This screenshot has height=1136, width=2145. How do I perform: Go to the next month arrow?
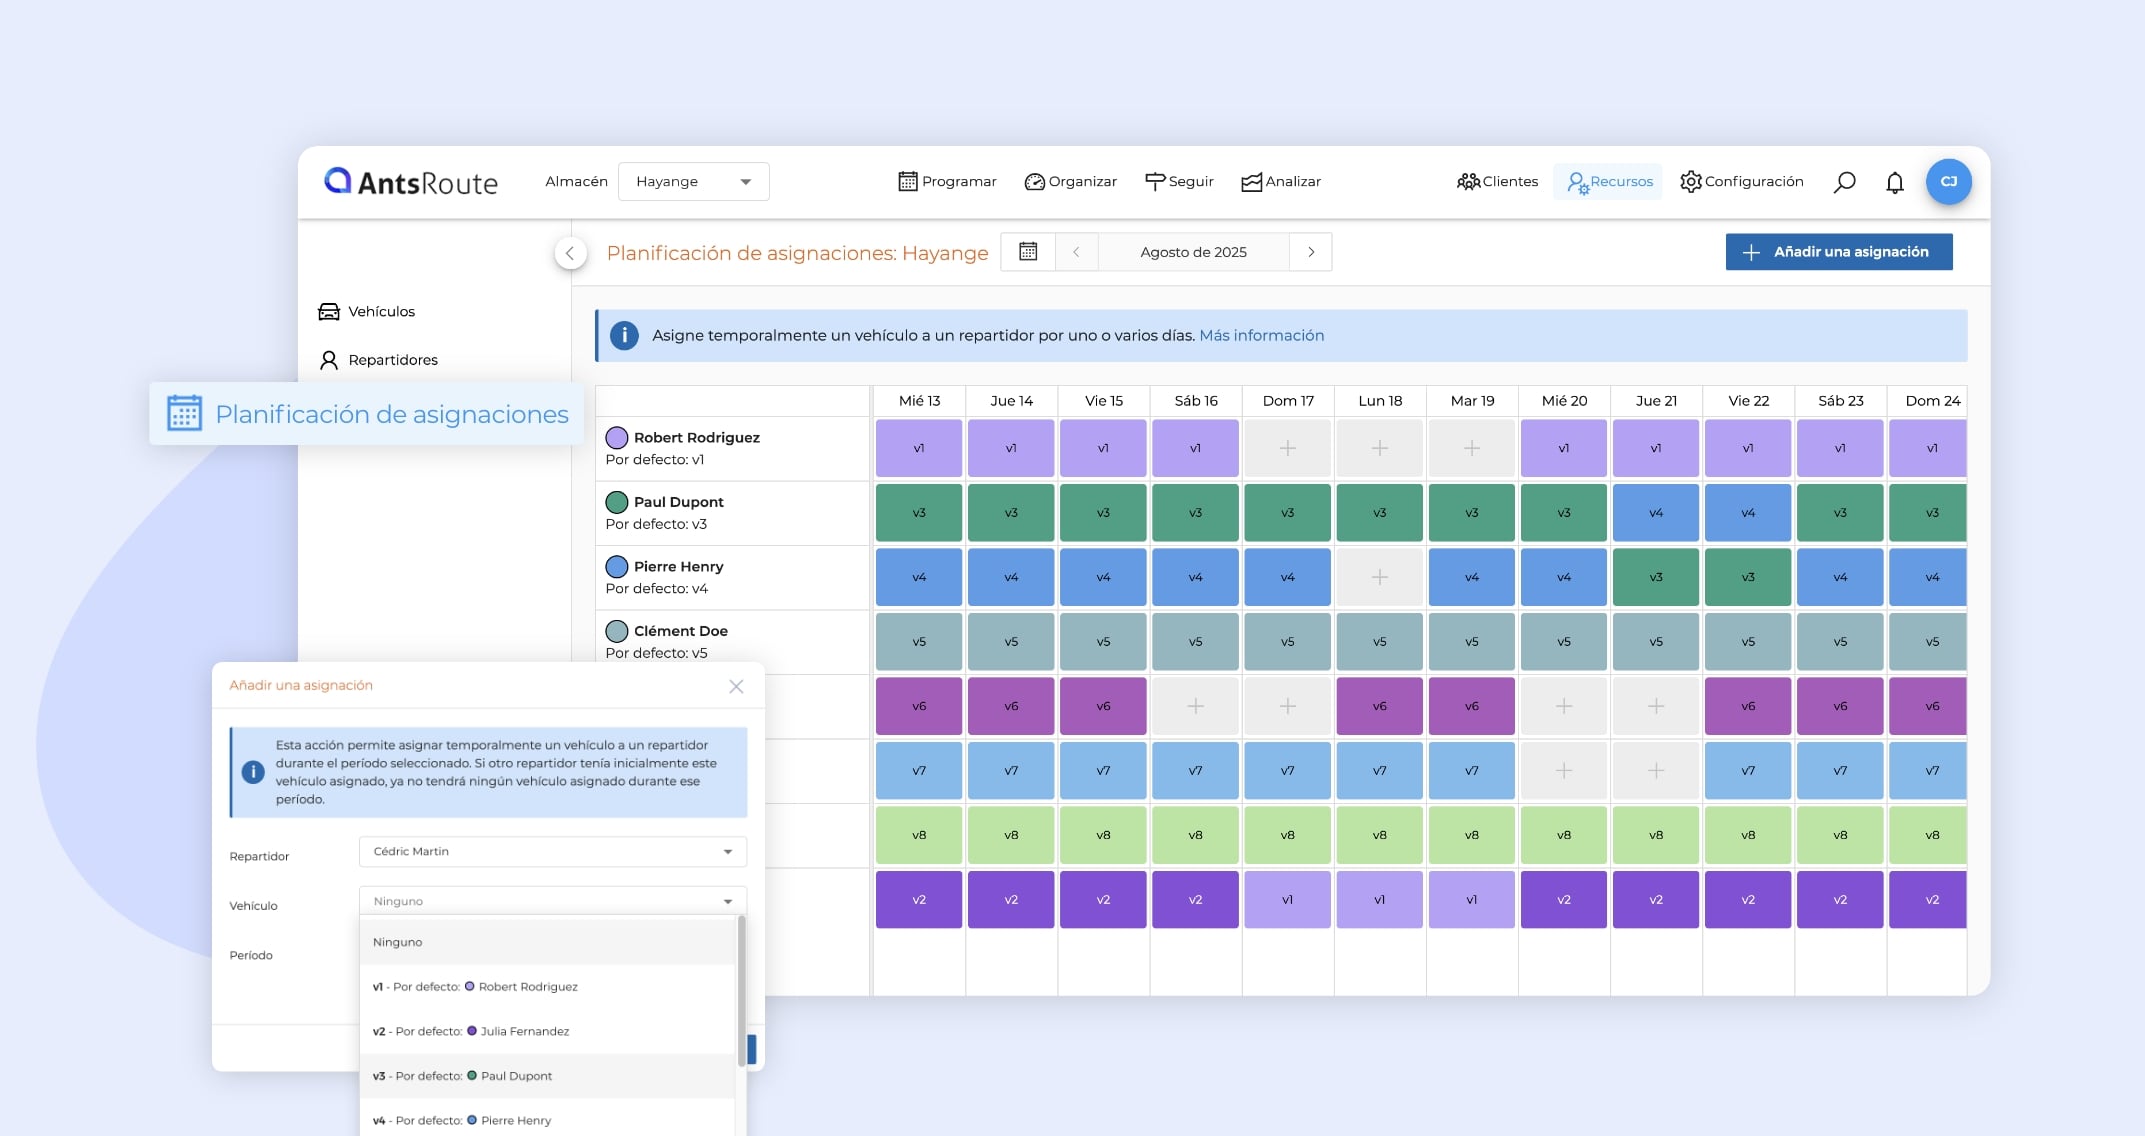coord(1311,252)
